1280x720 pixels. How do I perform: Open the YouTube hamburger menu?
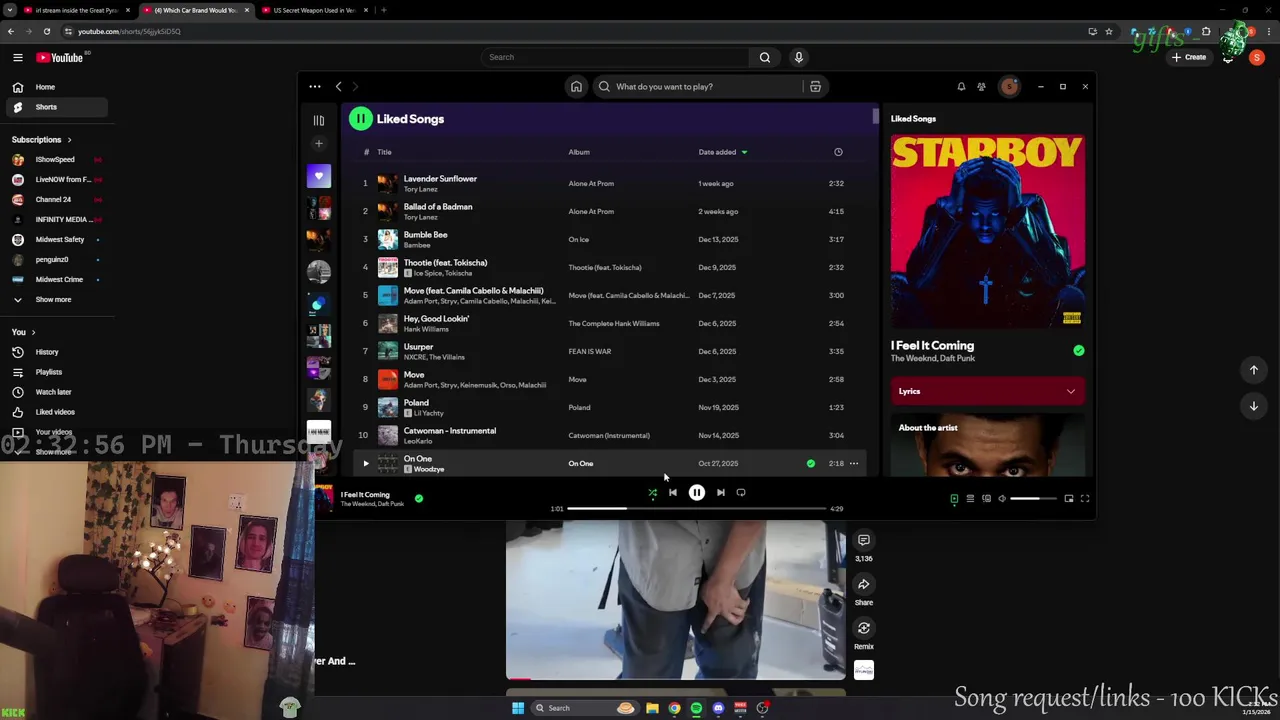coord(17,58)
